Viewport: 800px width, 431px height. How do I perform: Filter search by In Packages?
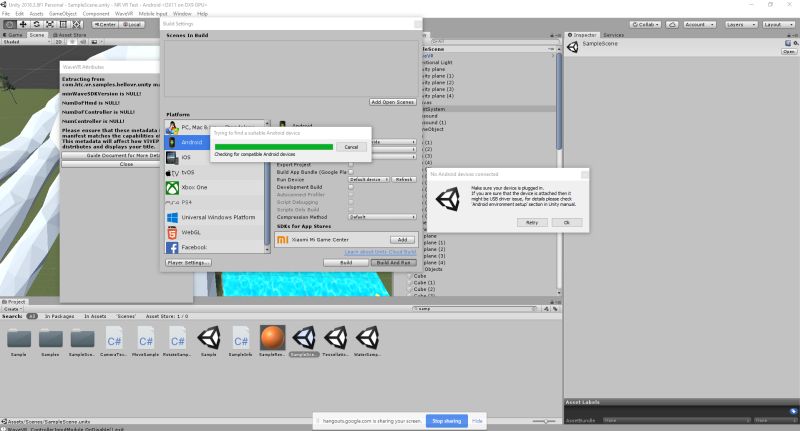(59, 316)
